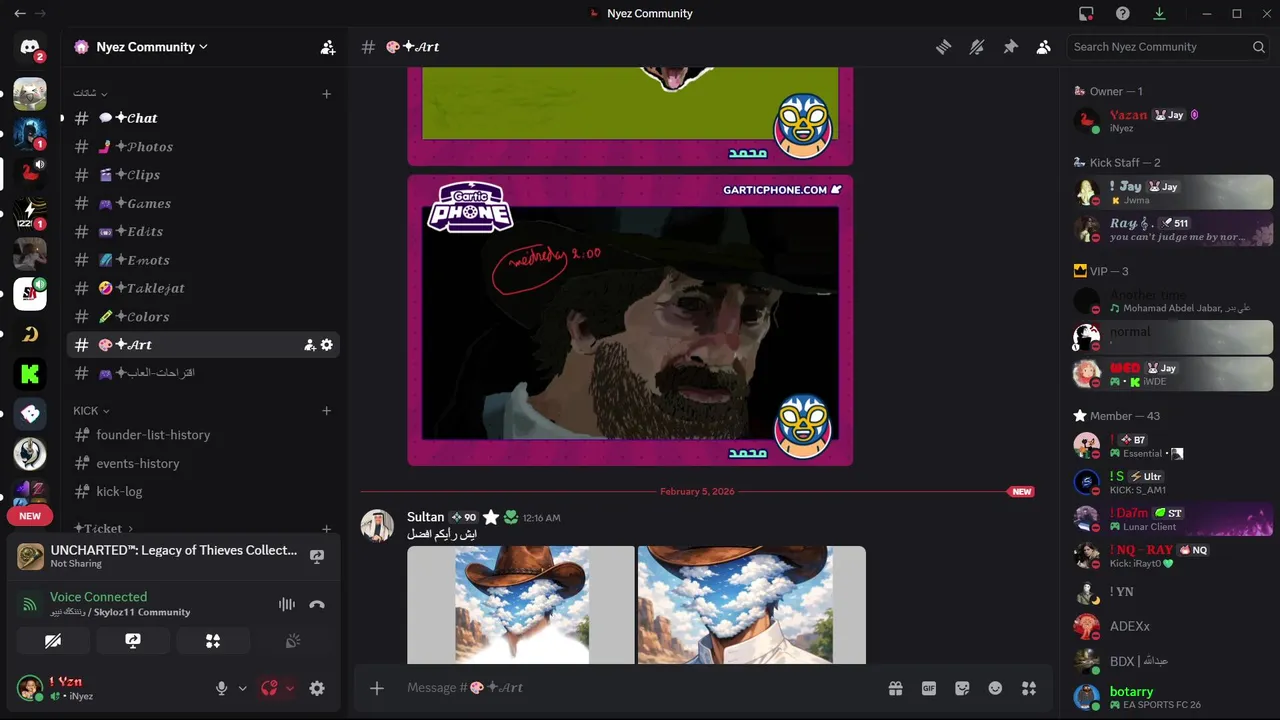Viewport: 1280px width, 720px height.
Task: Add channel to شاتات category
Action: click(326, 94)
